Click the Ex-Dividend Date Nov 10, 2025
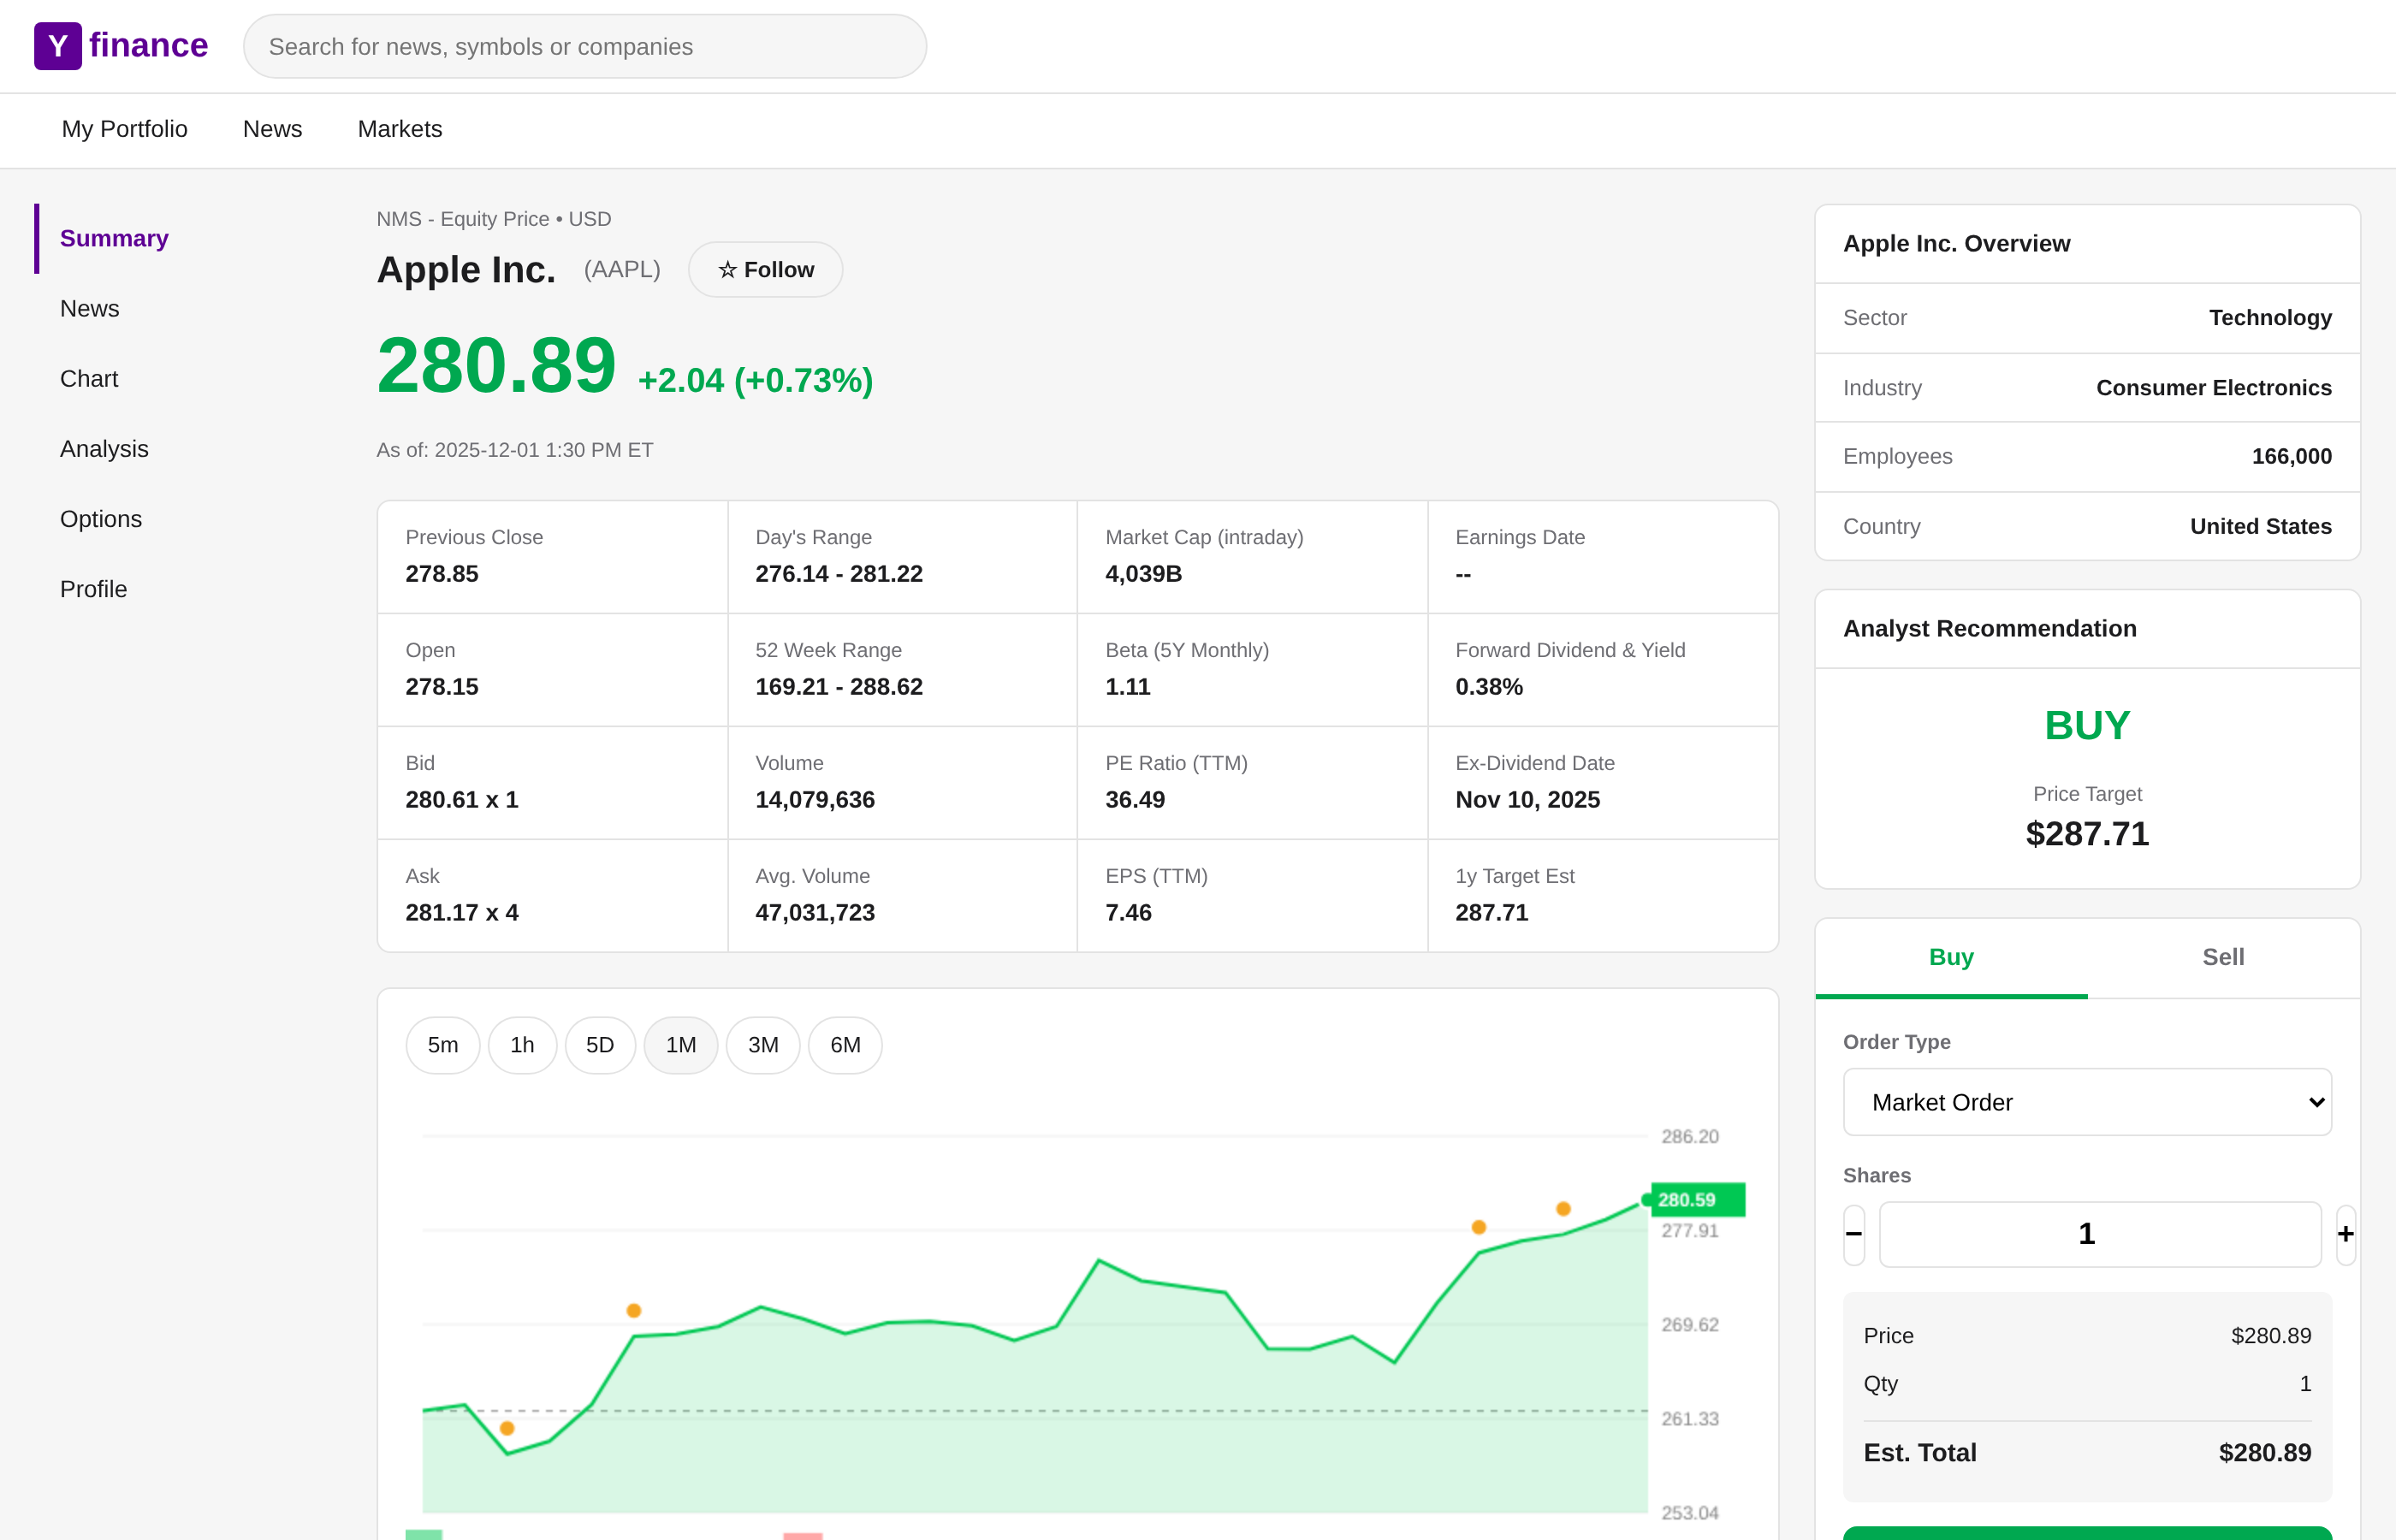2396x1540 pixels. (1527, 800)
